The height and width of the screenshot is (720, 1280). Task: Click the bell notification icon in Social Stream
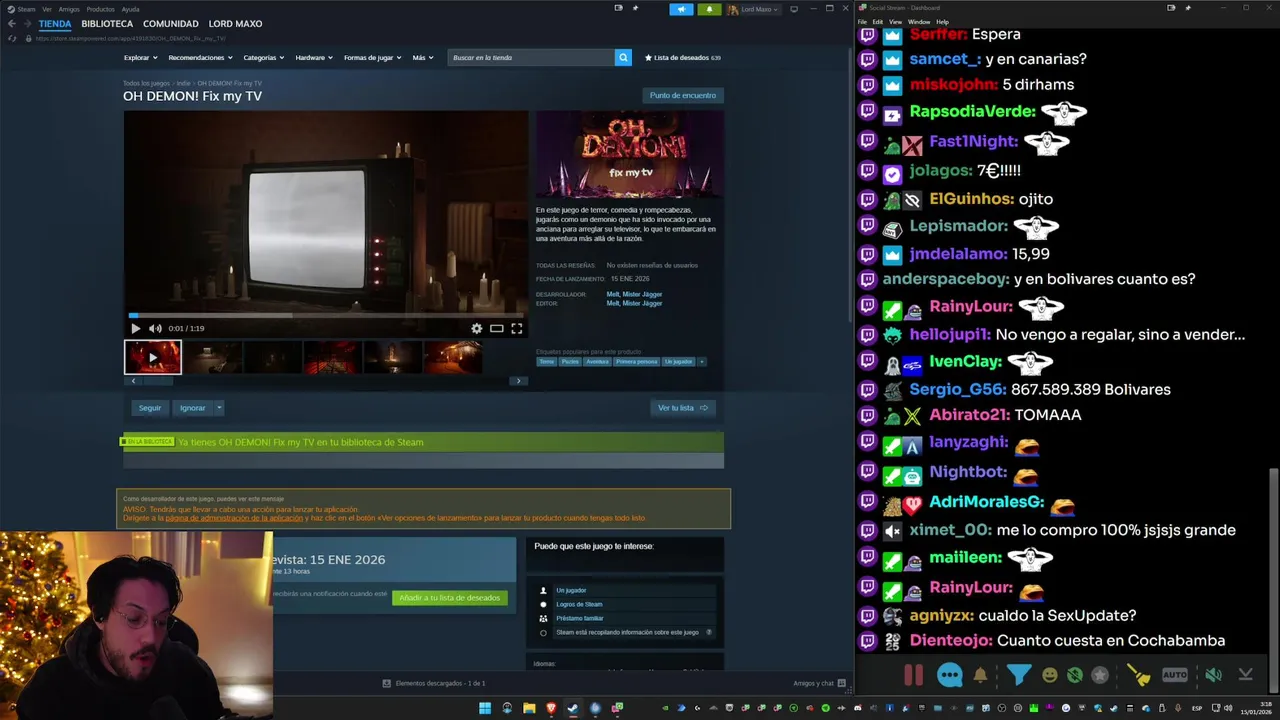pos(980,675)
